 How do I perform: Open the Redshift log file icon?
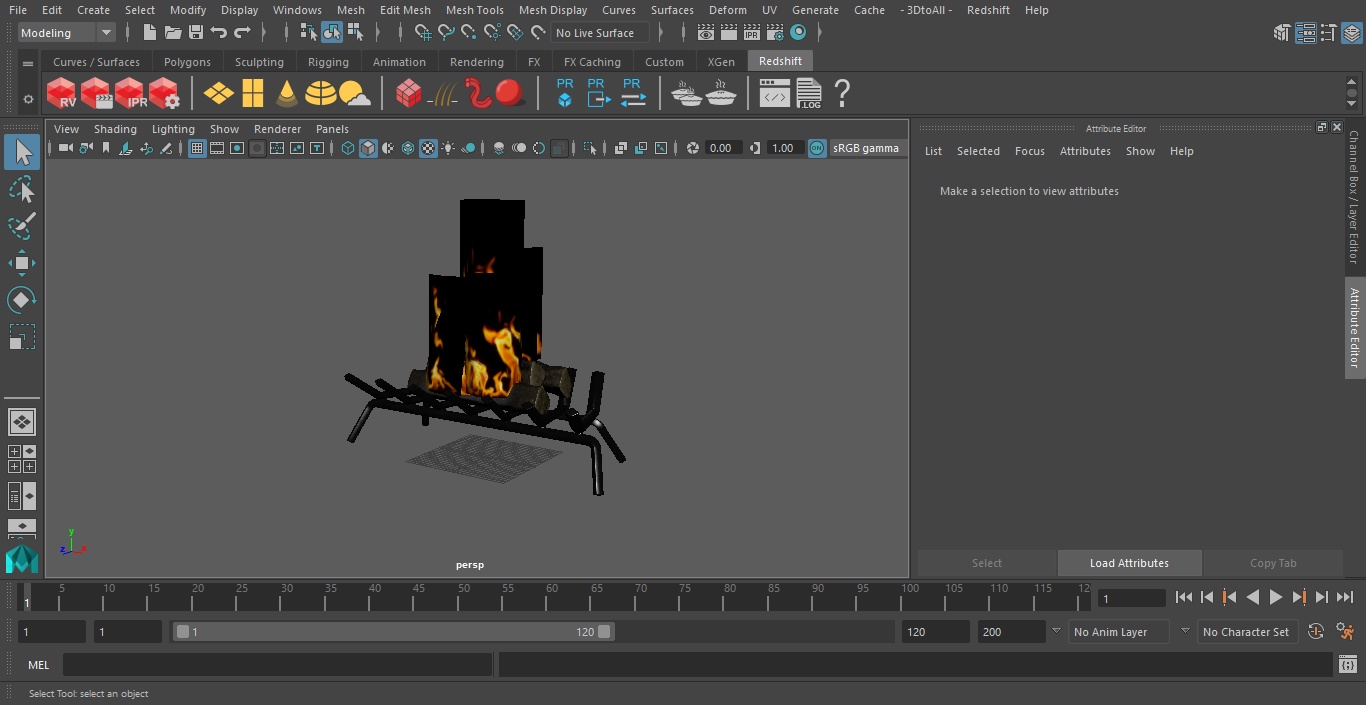(809, 94)
